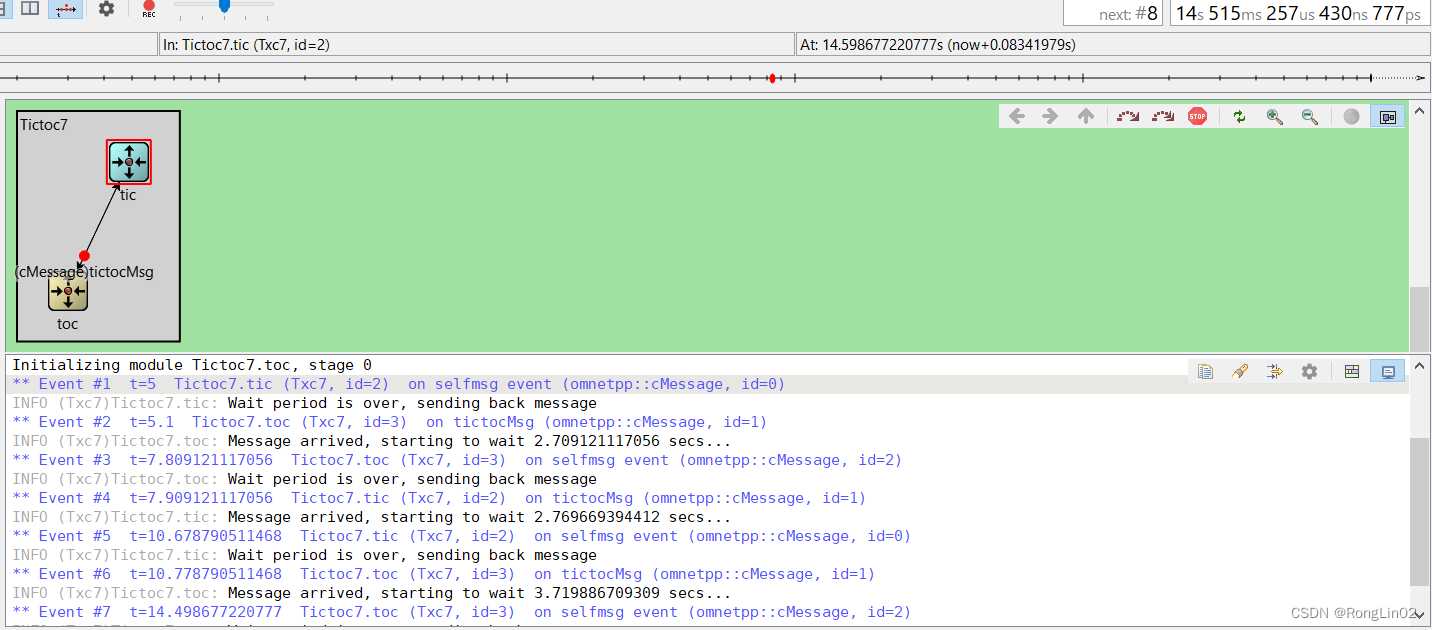
Task: Click 'Initializing module Tictoc7.toc' log line
Action: [x=192, y=365]
